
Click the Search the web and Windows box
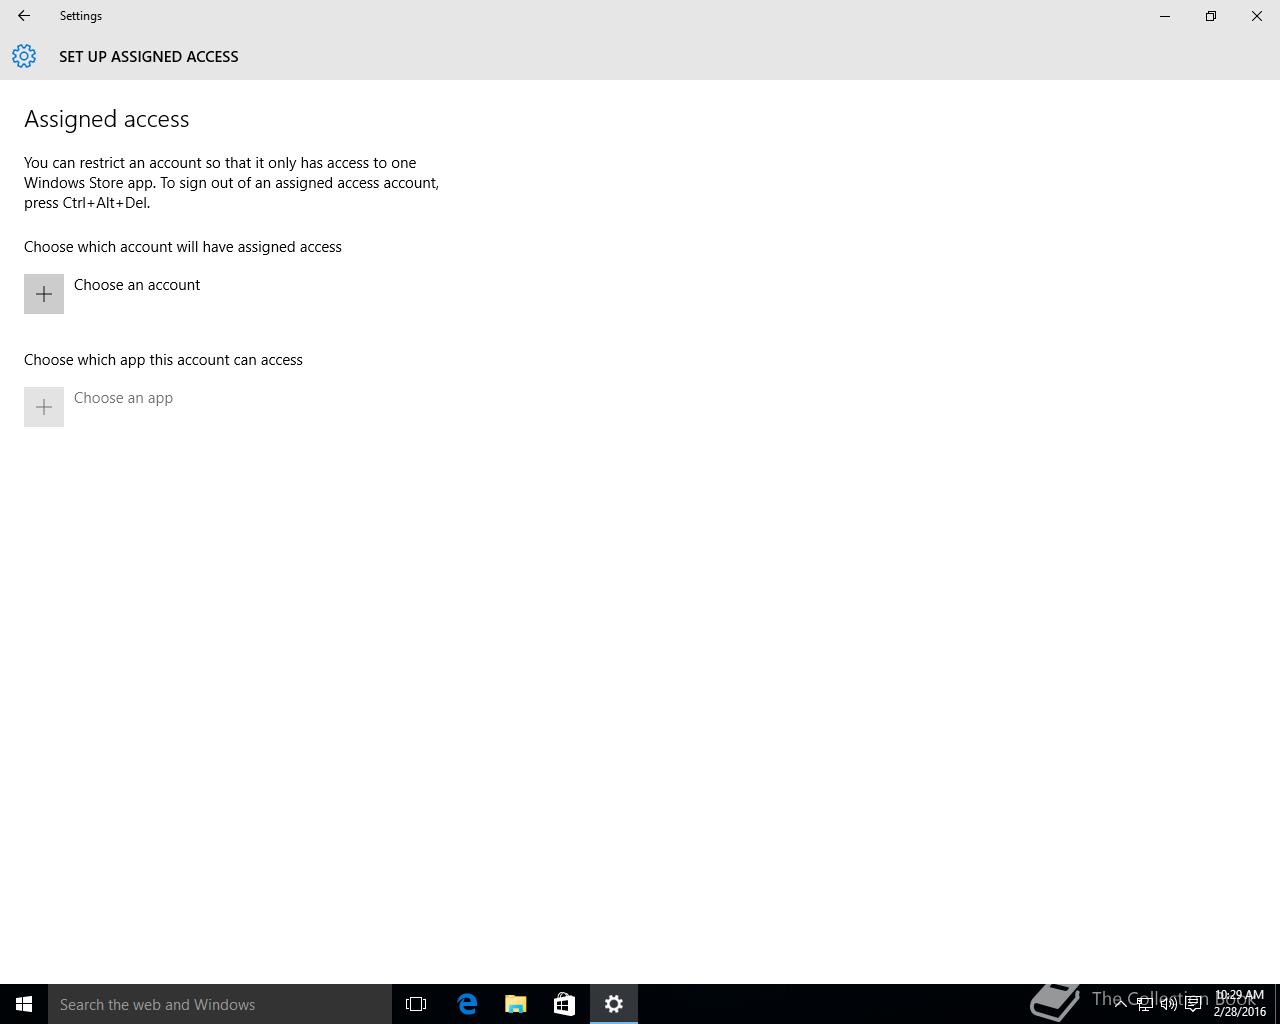point(220,1004)
